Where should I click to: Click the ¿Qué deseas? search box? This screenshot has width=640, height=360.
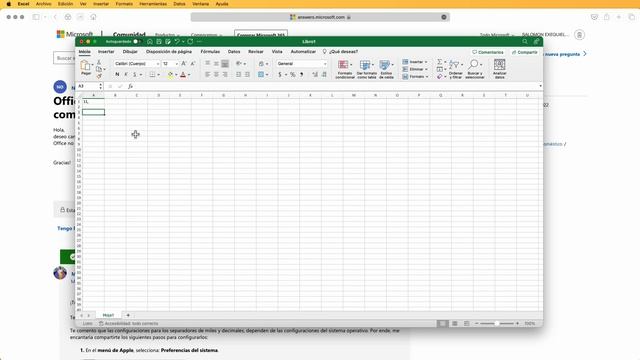340,52
